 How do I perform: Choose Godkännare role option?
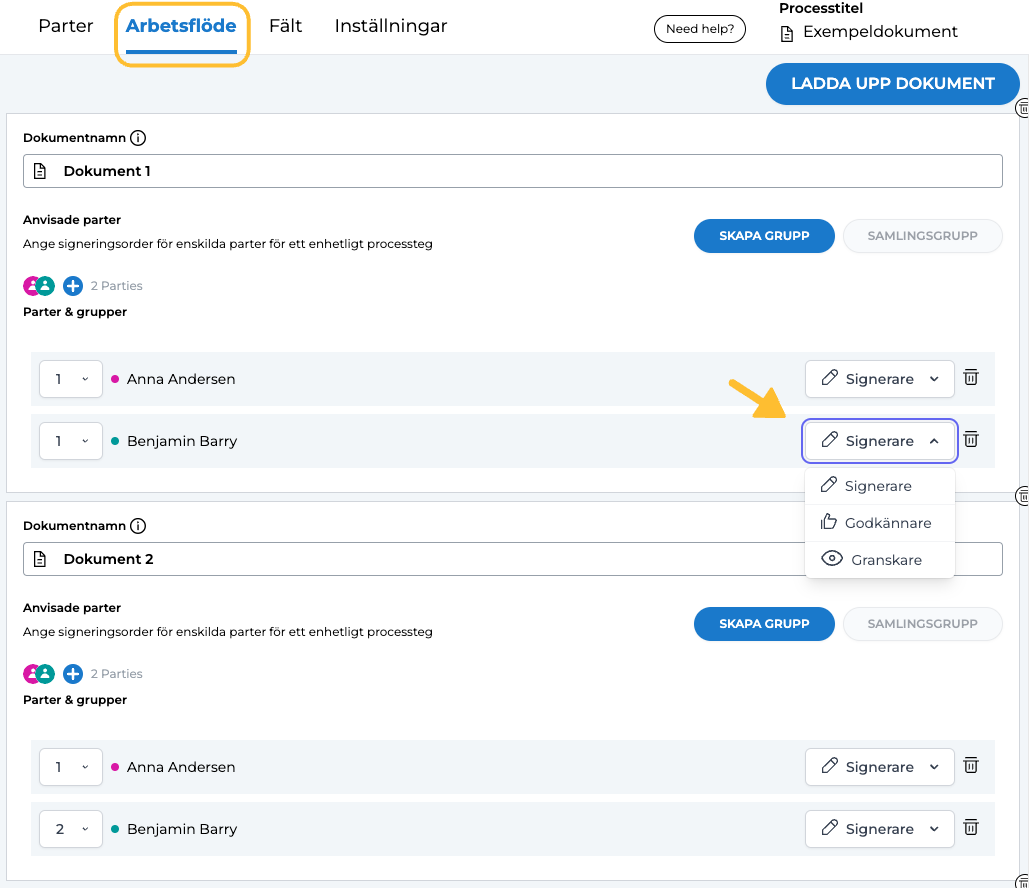[x=880, y=523]
